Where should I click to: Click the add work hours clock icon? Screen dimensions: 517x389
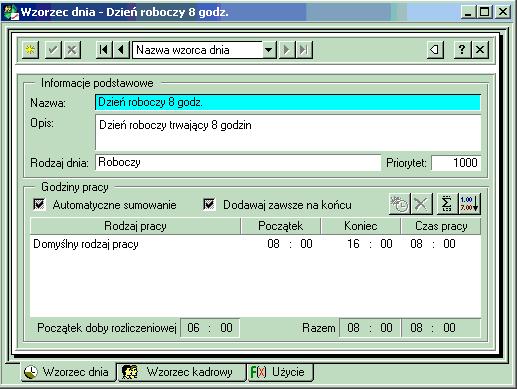[399, 204]
